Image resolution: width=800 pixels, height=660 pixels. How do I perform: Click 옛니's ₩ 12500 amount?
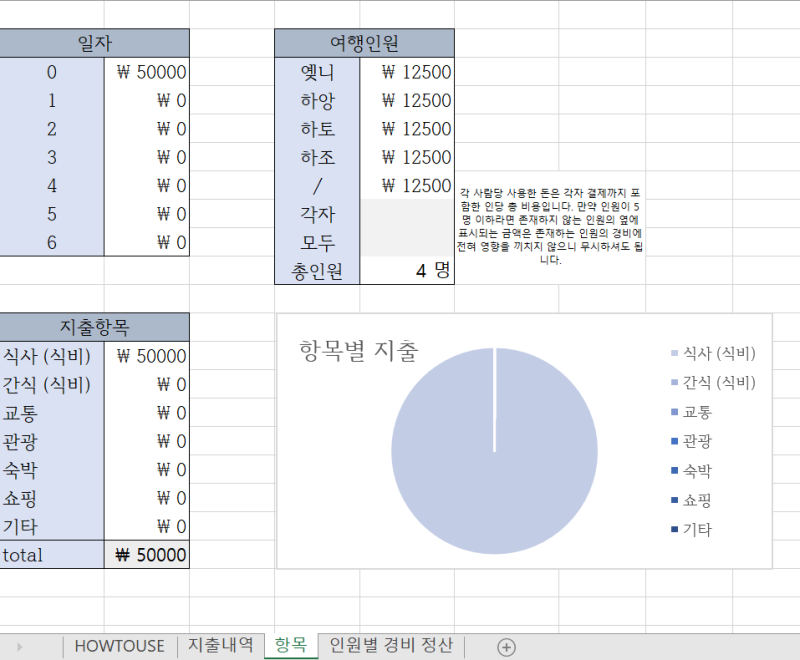(407, 72)
